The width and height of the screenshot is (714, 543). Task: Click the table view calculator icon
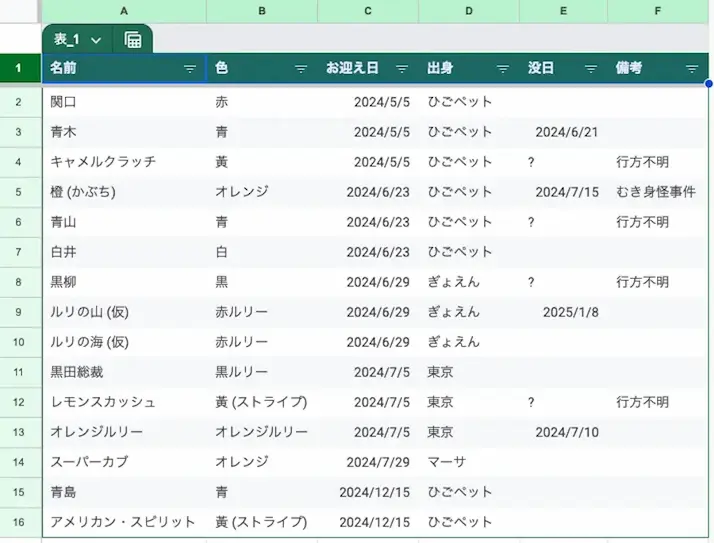133,40
